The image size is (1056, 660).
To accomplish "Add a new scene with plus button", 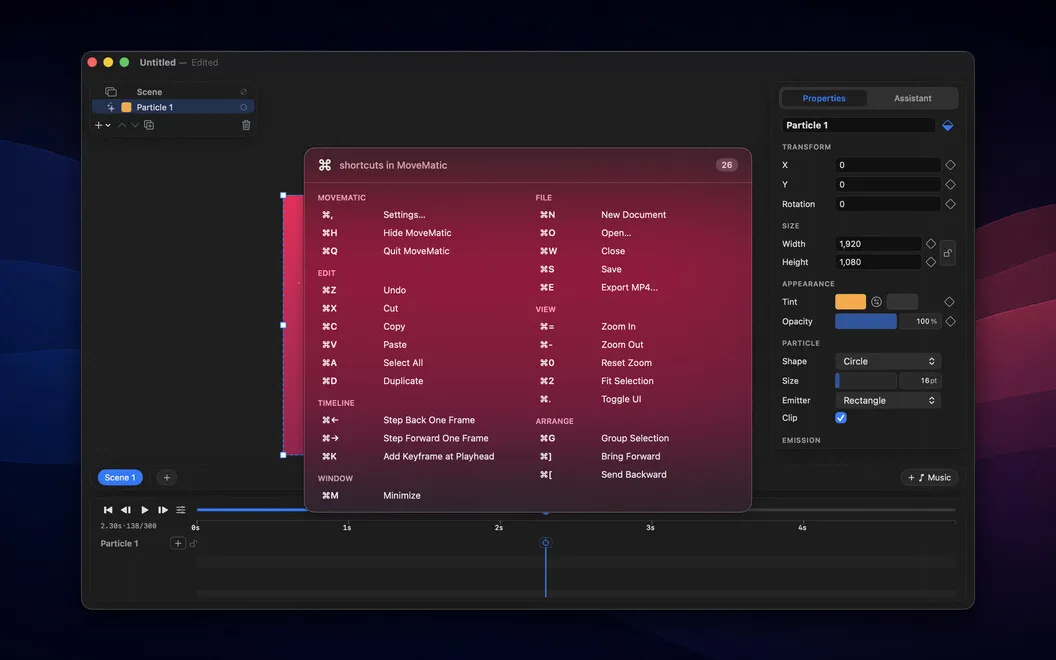I will (166, 477).
